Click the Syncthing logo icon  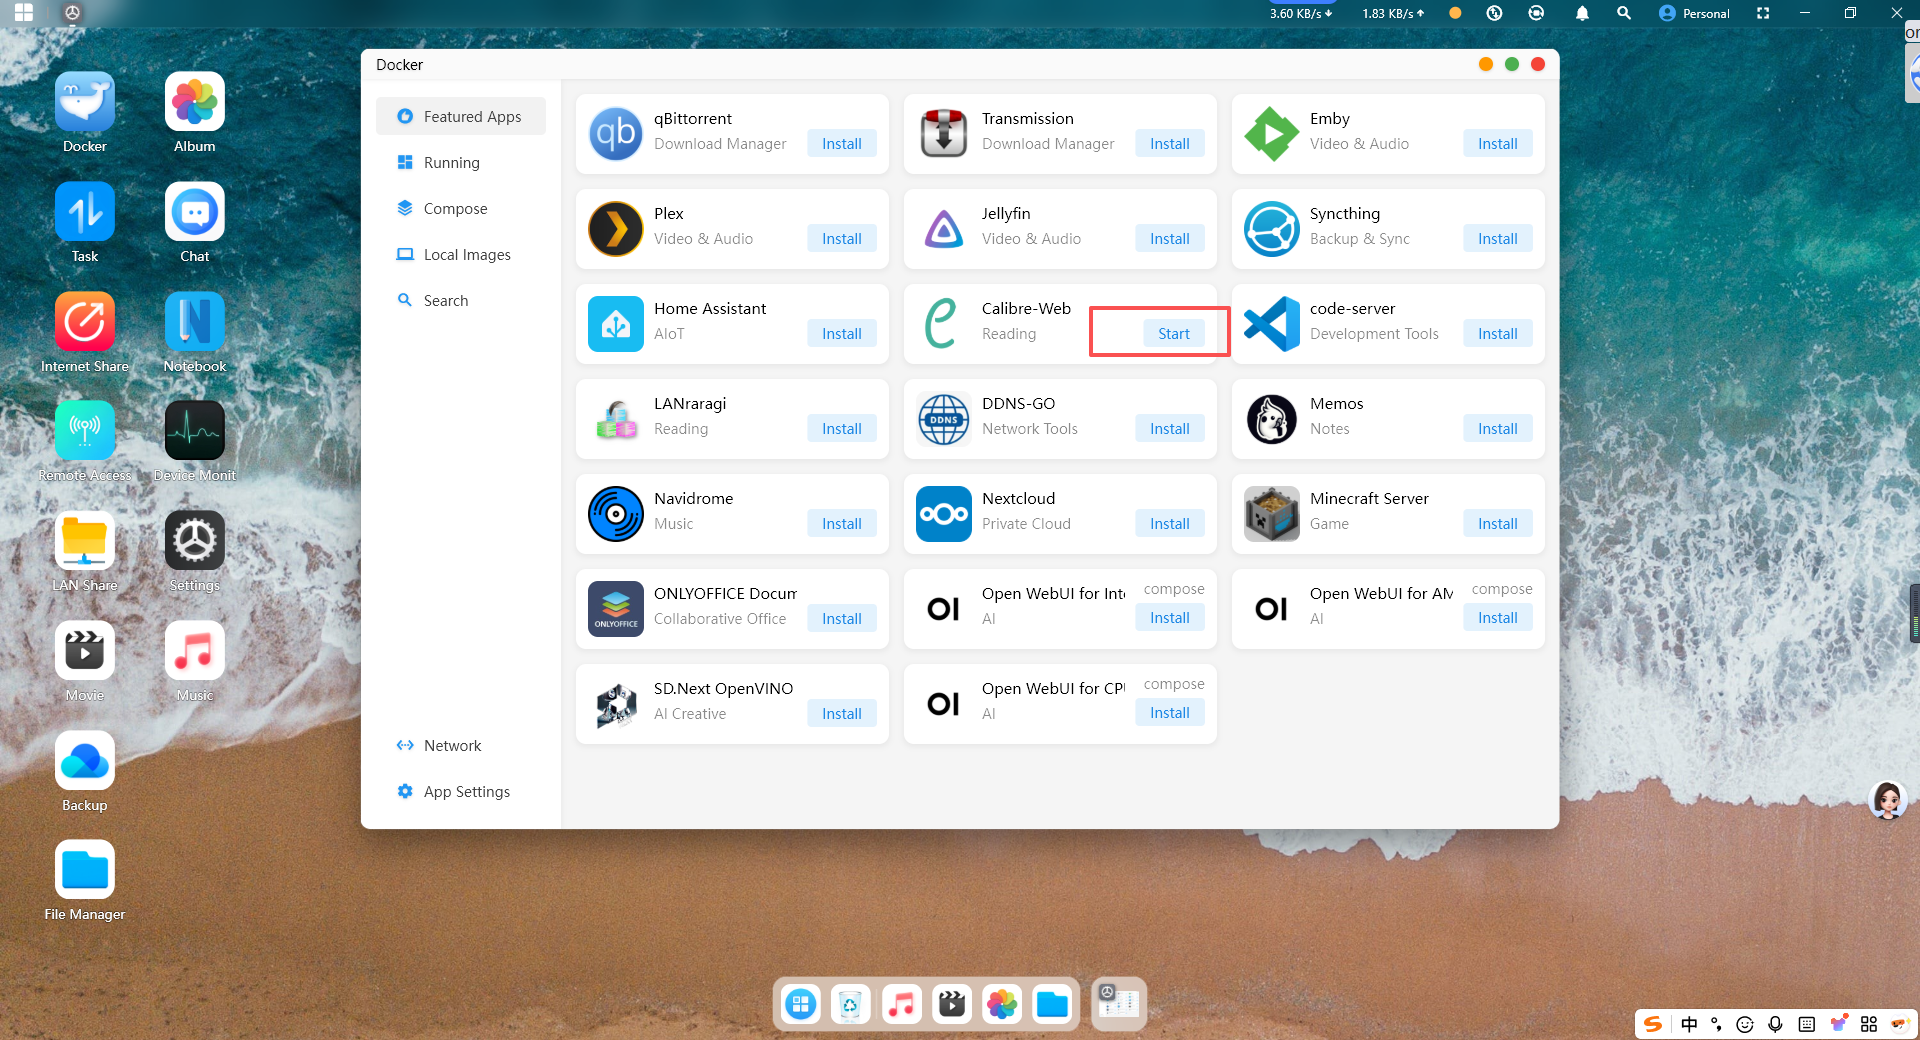(x=1272, y=229)
